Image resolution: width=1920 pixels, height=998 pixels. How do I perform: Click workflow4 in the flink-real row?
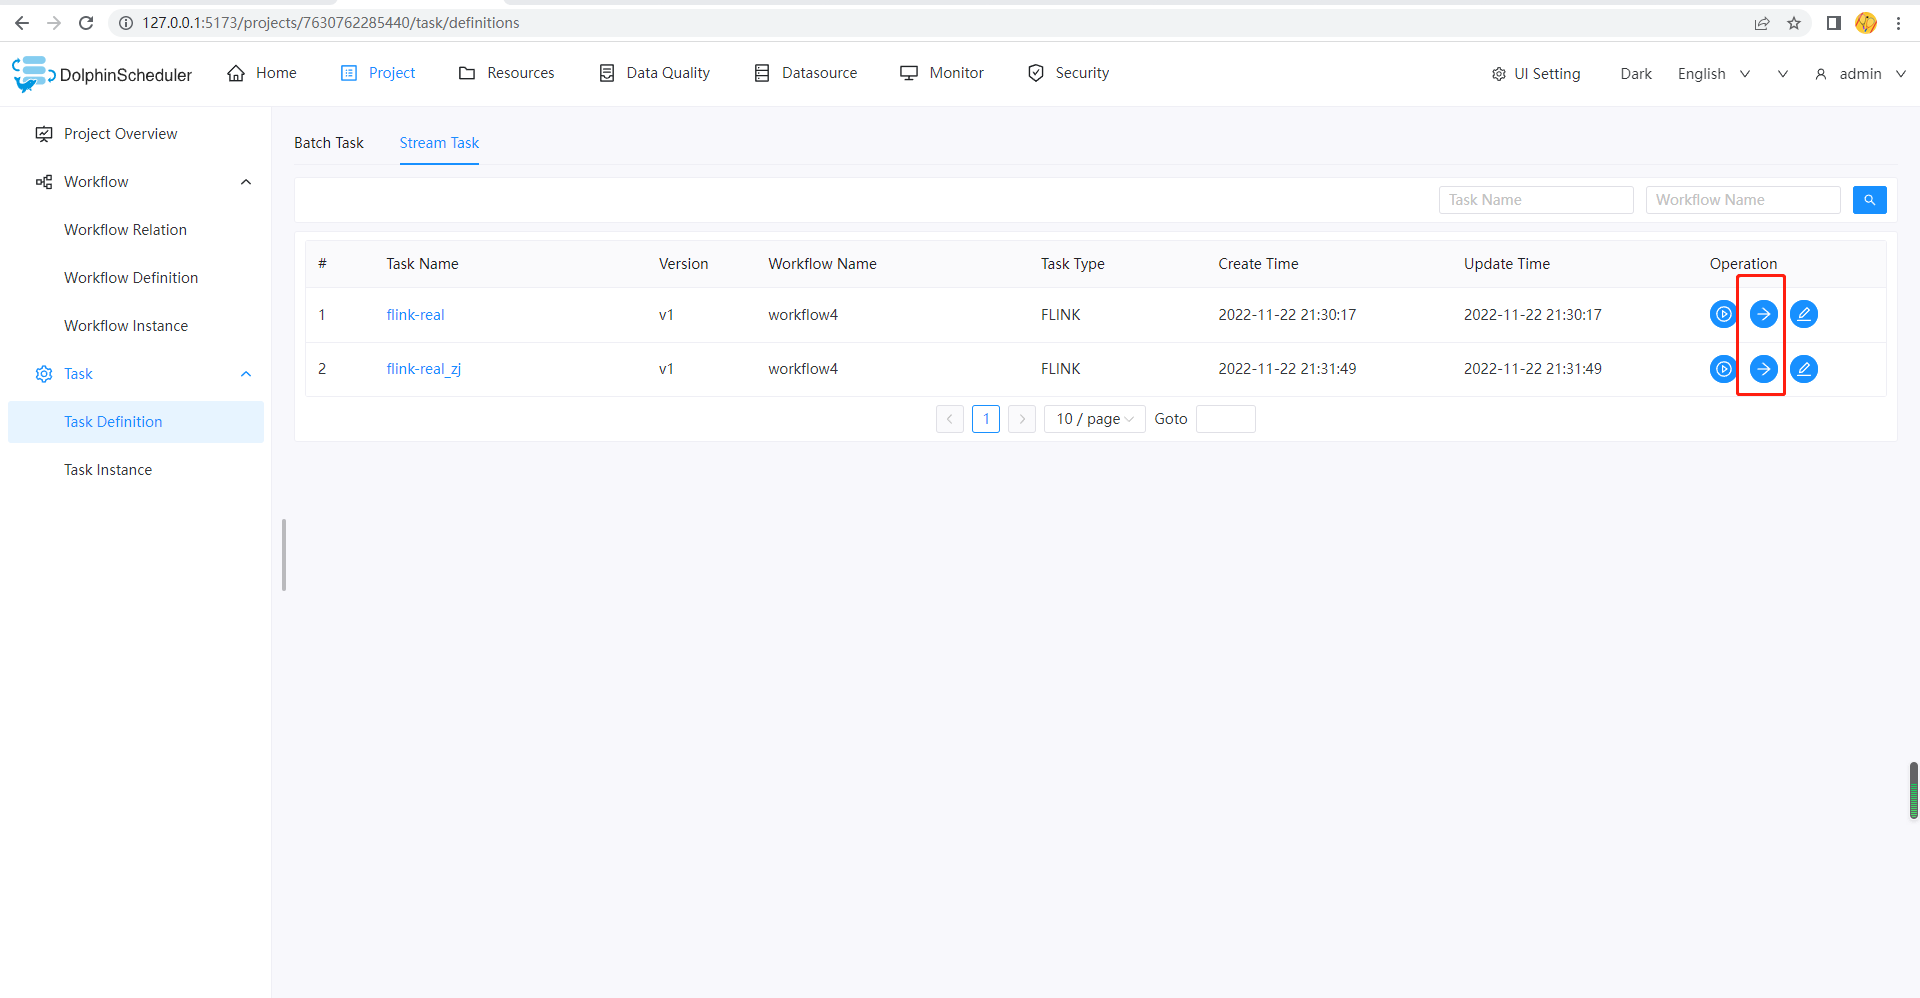(x=803, y=315)
